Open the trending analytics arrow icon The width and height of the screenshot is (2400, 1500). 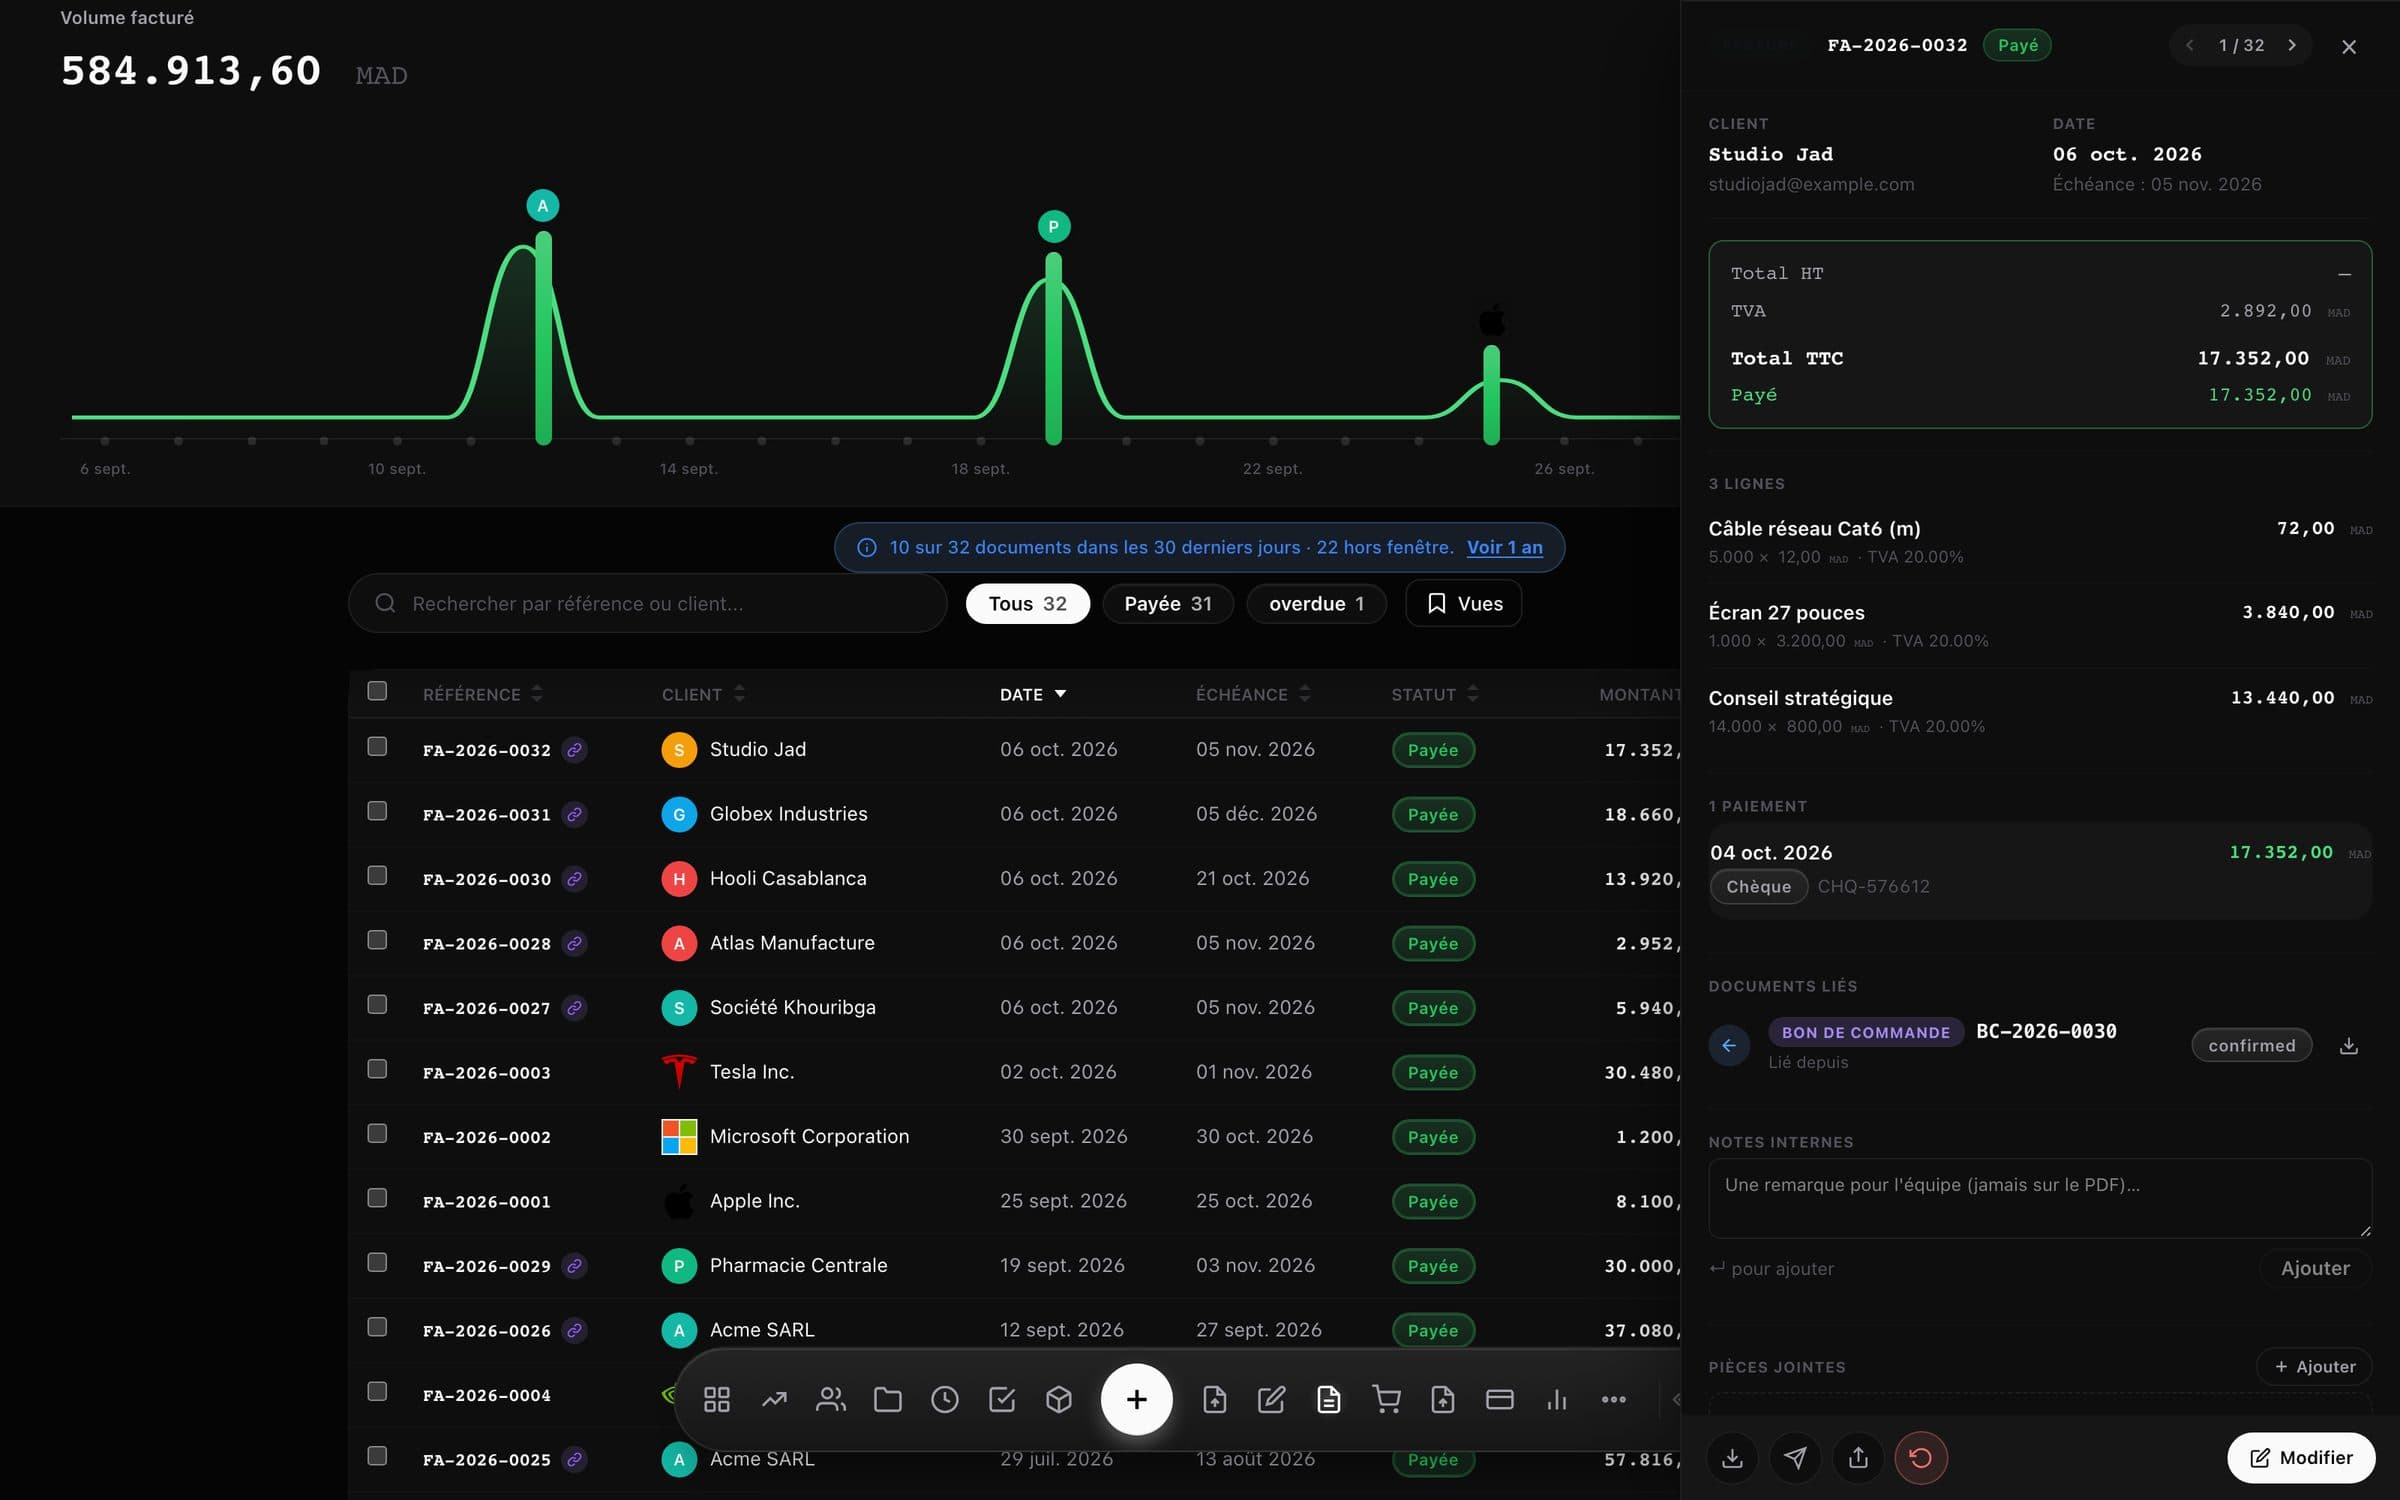pos(774,1399)
